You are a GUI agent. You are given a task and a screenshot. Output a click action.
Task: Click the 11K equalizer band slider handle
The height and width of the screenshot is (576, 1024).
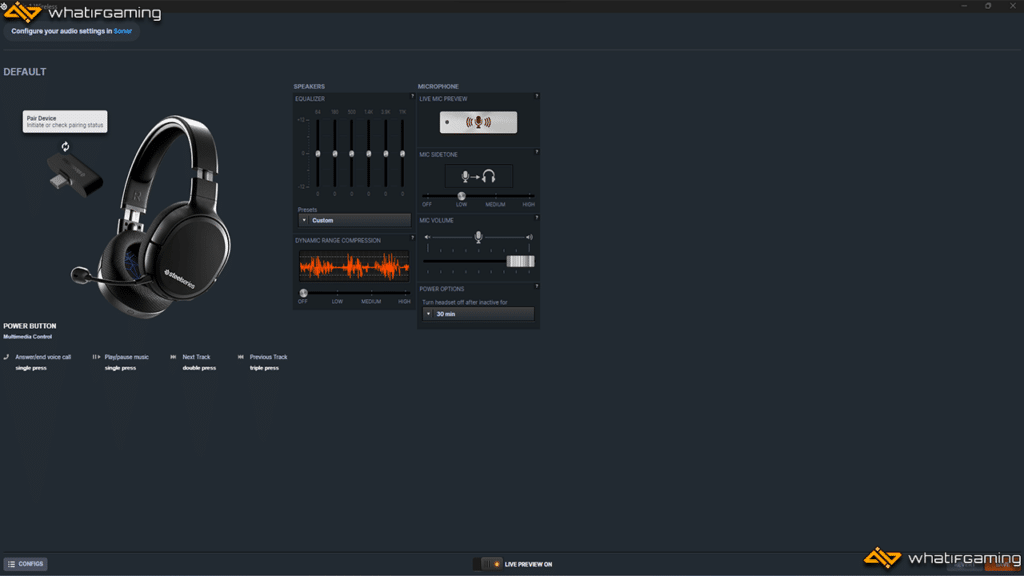click(x=403, y=154)
